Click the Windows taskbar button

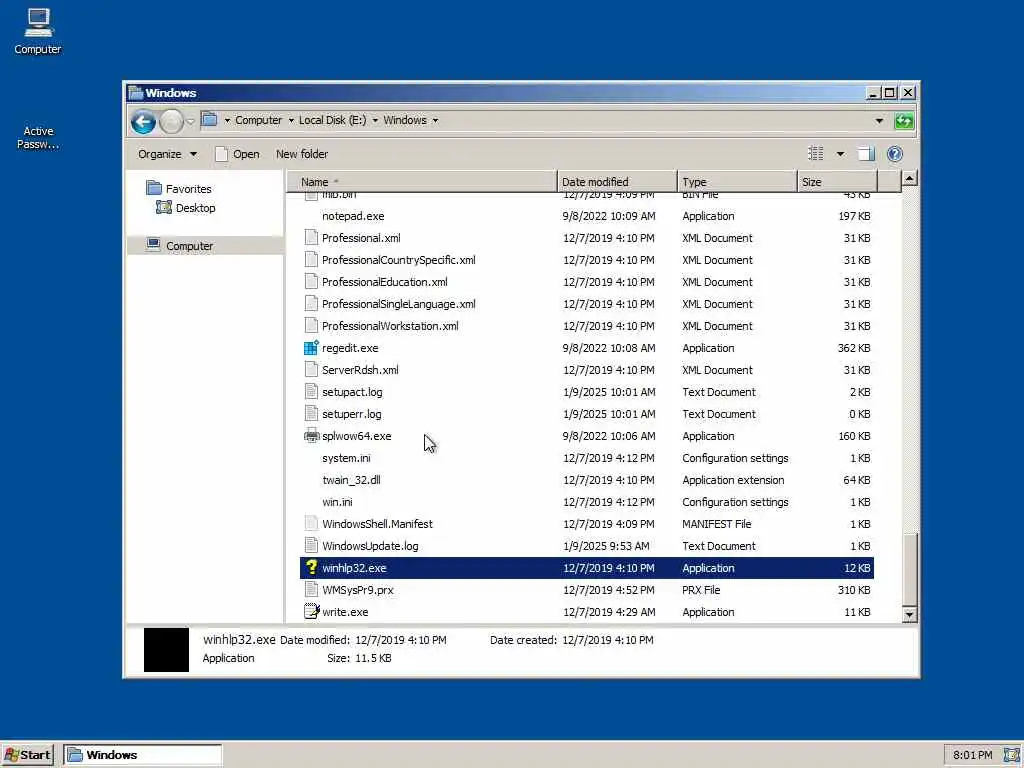coord(143,755)
